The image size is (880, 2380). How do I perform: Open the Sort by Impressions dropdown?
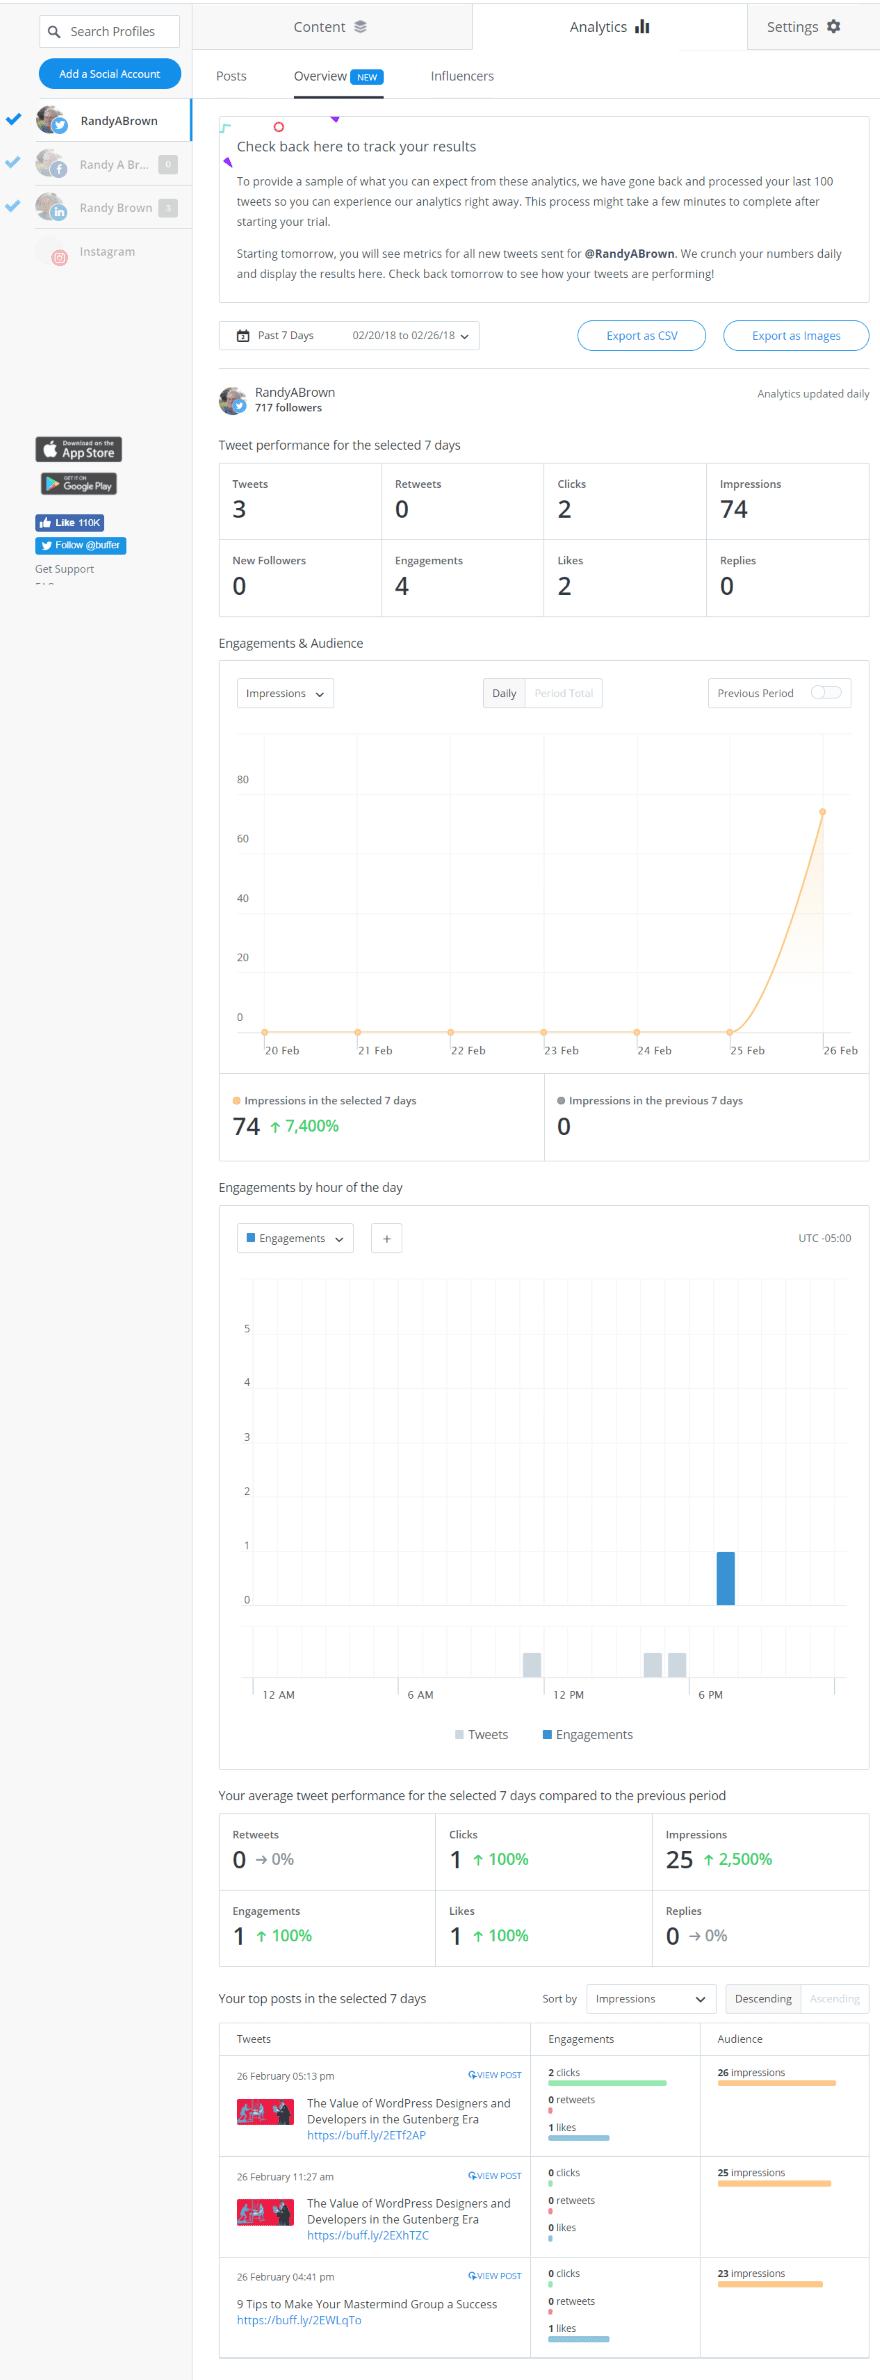[651, 1999]
